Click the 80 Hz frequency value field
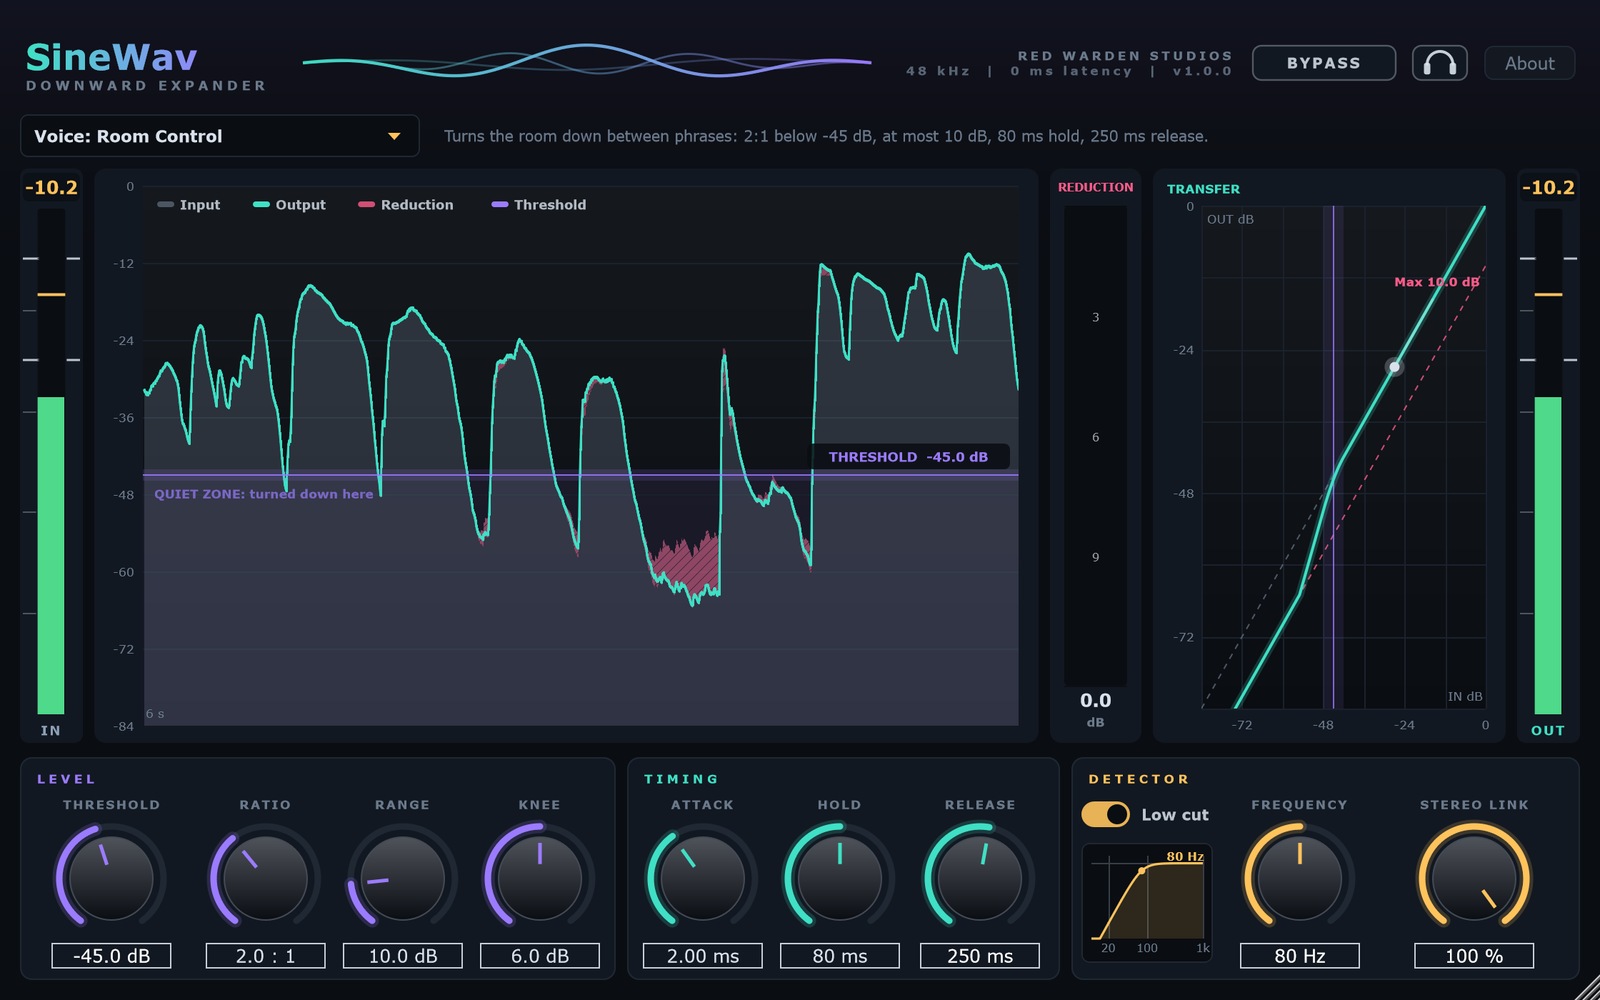1600x1000 pixels. pyautogui.click(x=1299, y=956)
